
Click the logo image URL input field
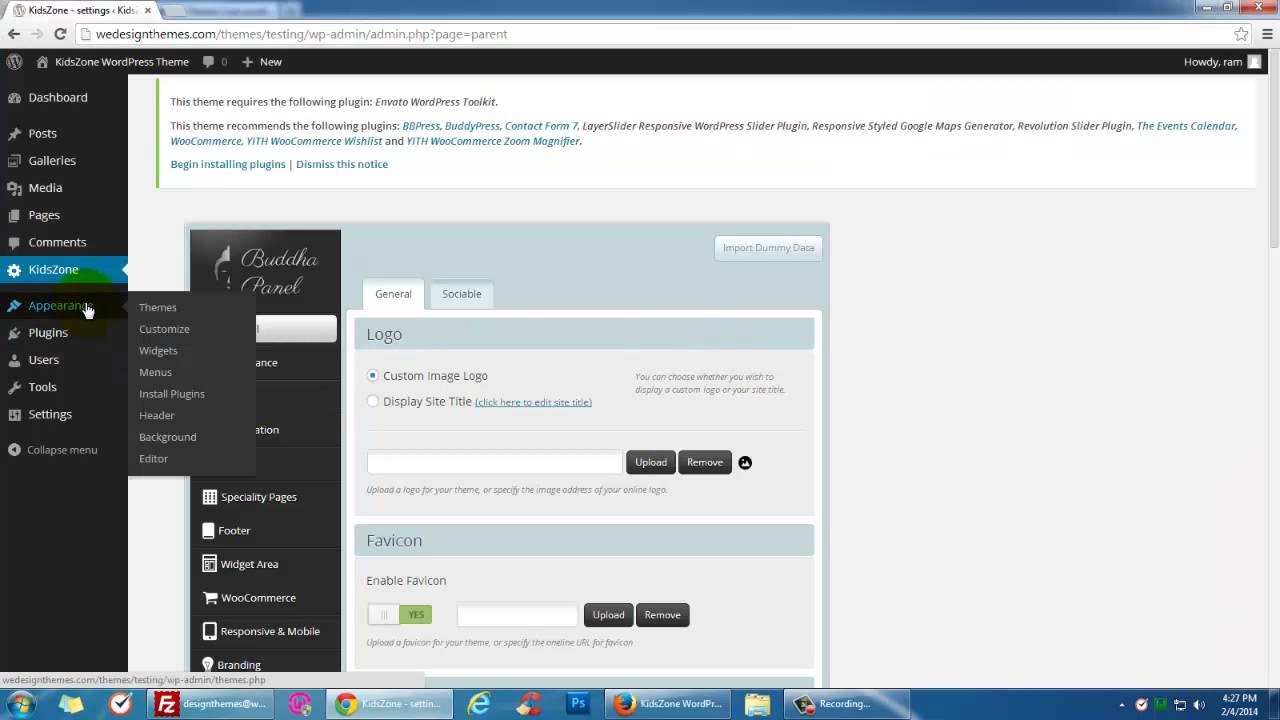495,462
